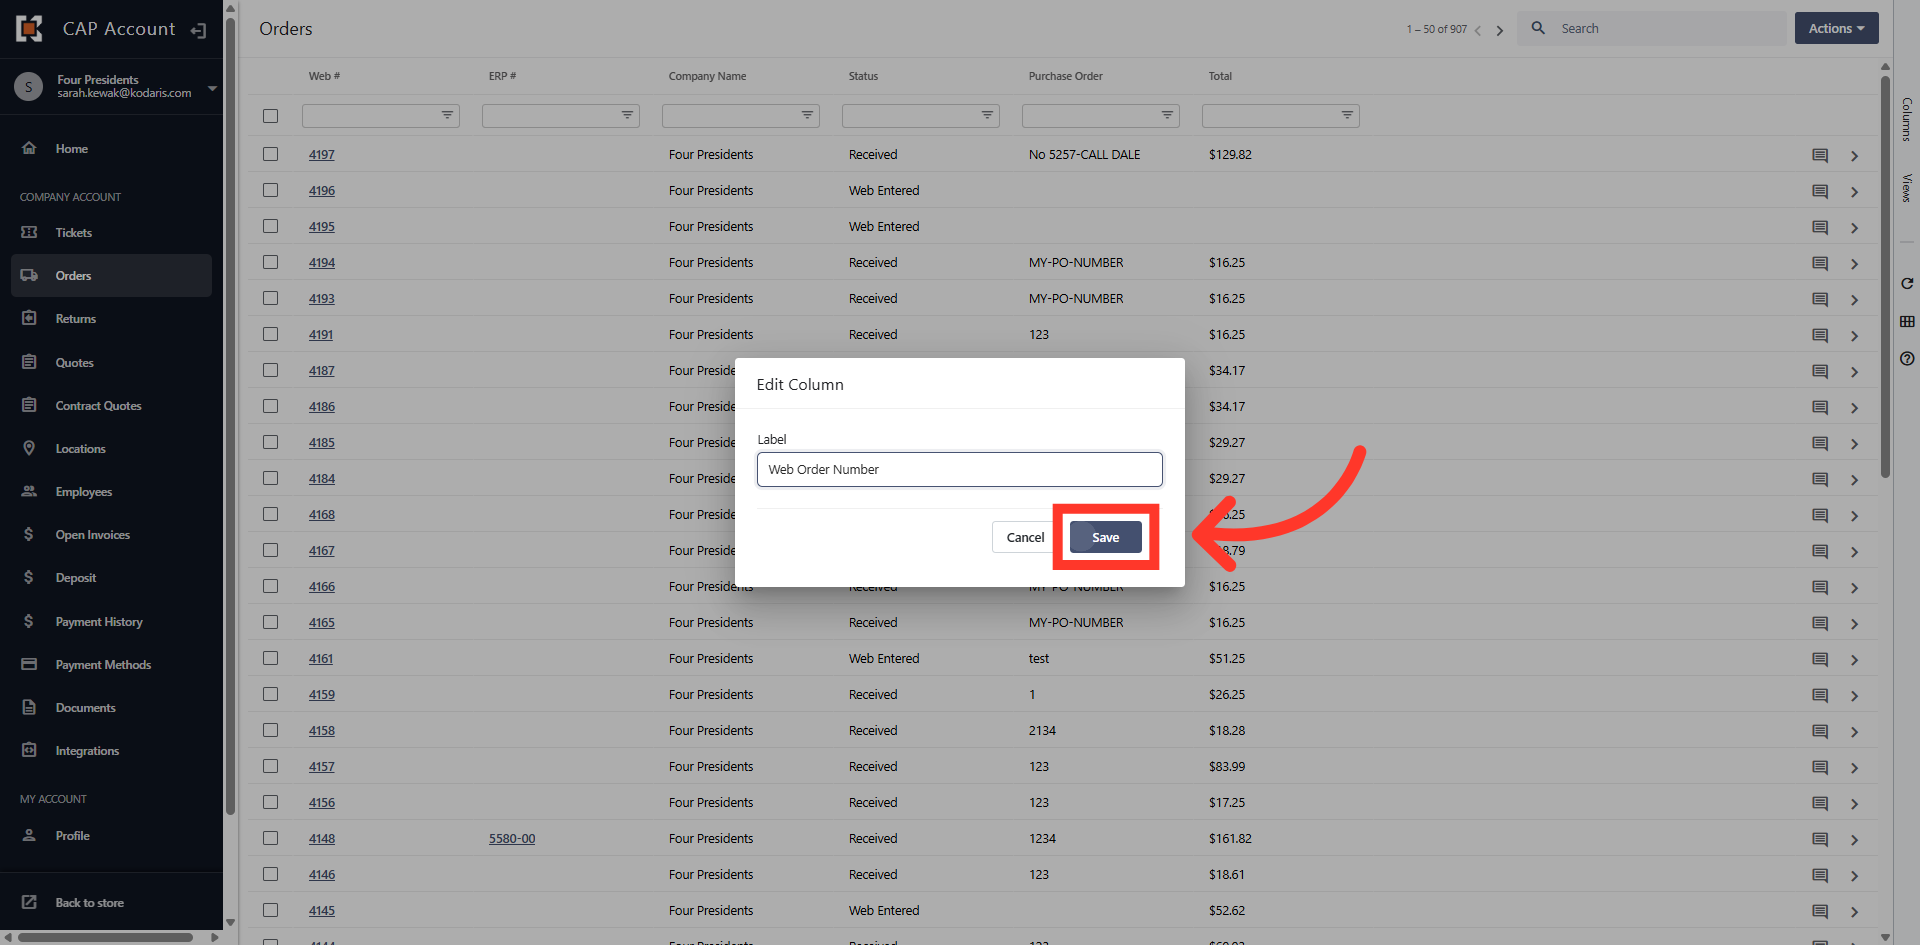The height and width of the screenshot is (945, 1920).
Task: Open filter menu for Company Name column
Action: [807, 115]
